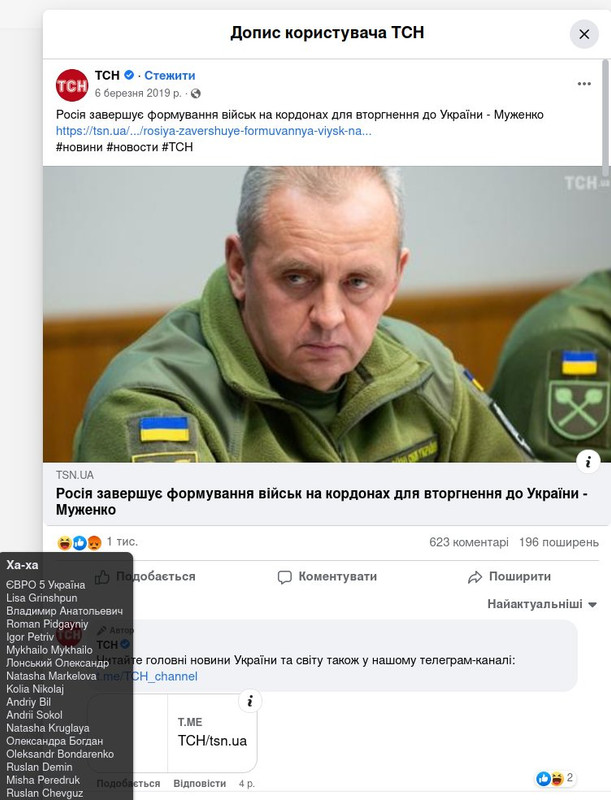Image resolution: width=611 pixels, height=800 pixels.
Task: Click the #ТСН hashtag
Action: coord(177,147)
